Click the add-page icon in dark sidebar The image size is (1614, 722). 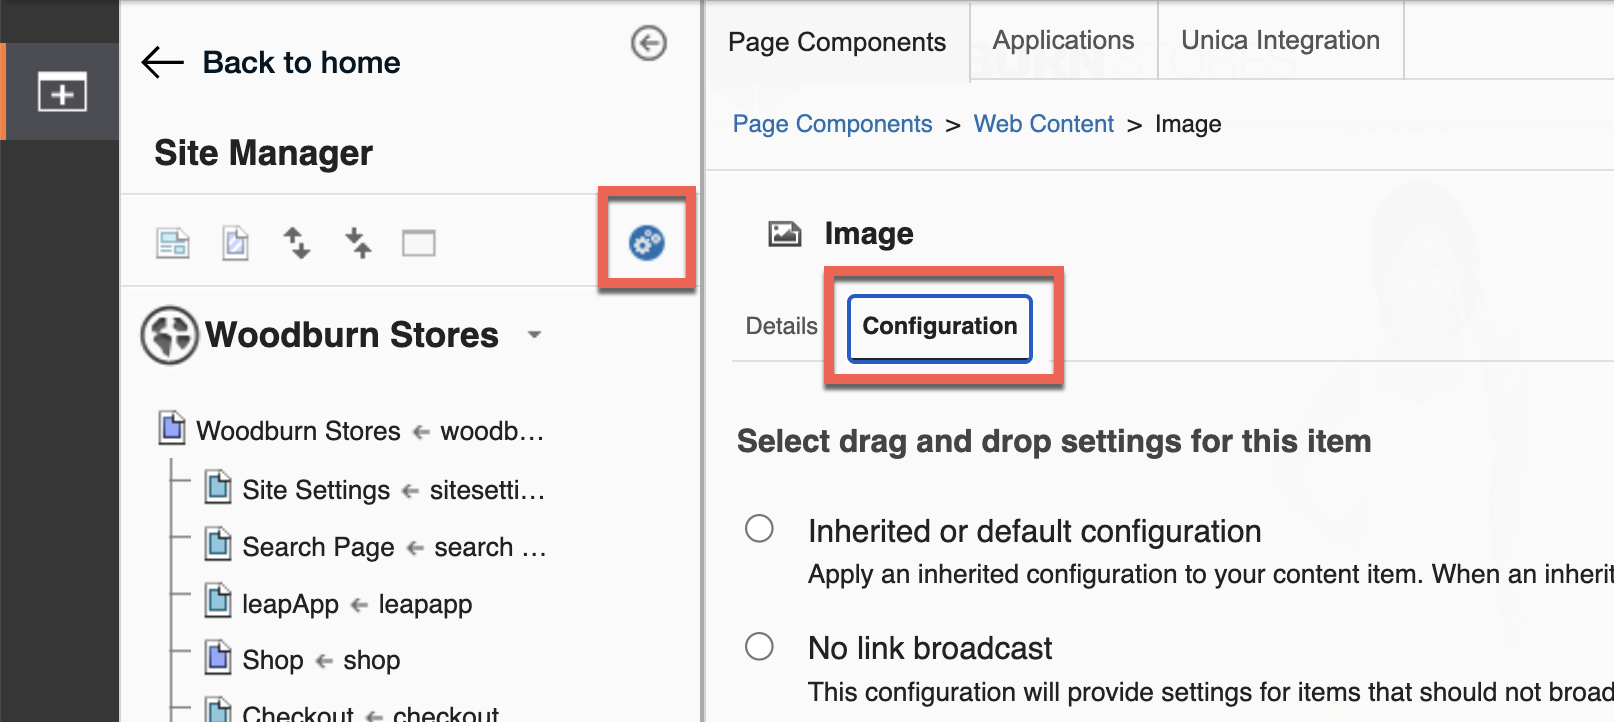click(x=62, y=92)
